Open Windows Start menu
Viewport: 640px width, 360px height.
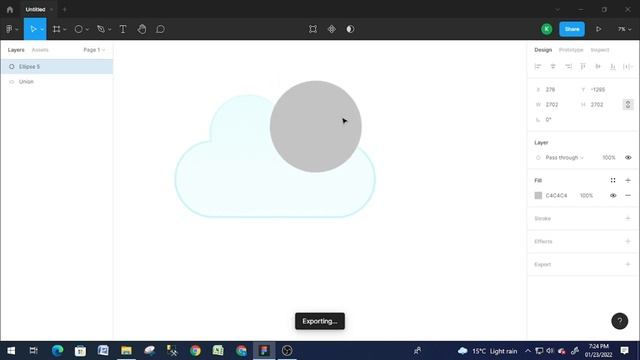(11, 351)
